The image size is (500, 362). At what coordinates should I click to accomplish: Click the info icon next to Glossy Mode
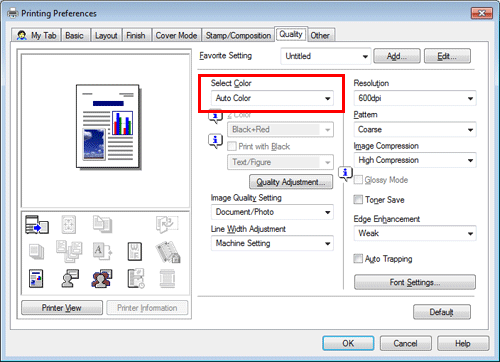pyautogui.click(x=345, y=173)
